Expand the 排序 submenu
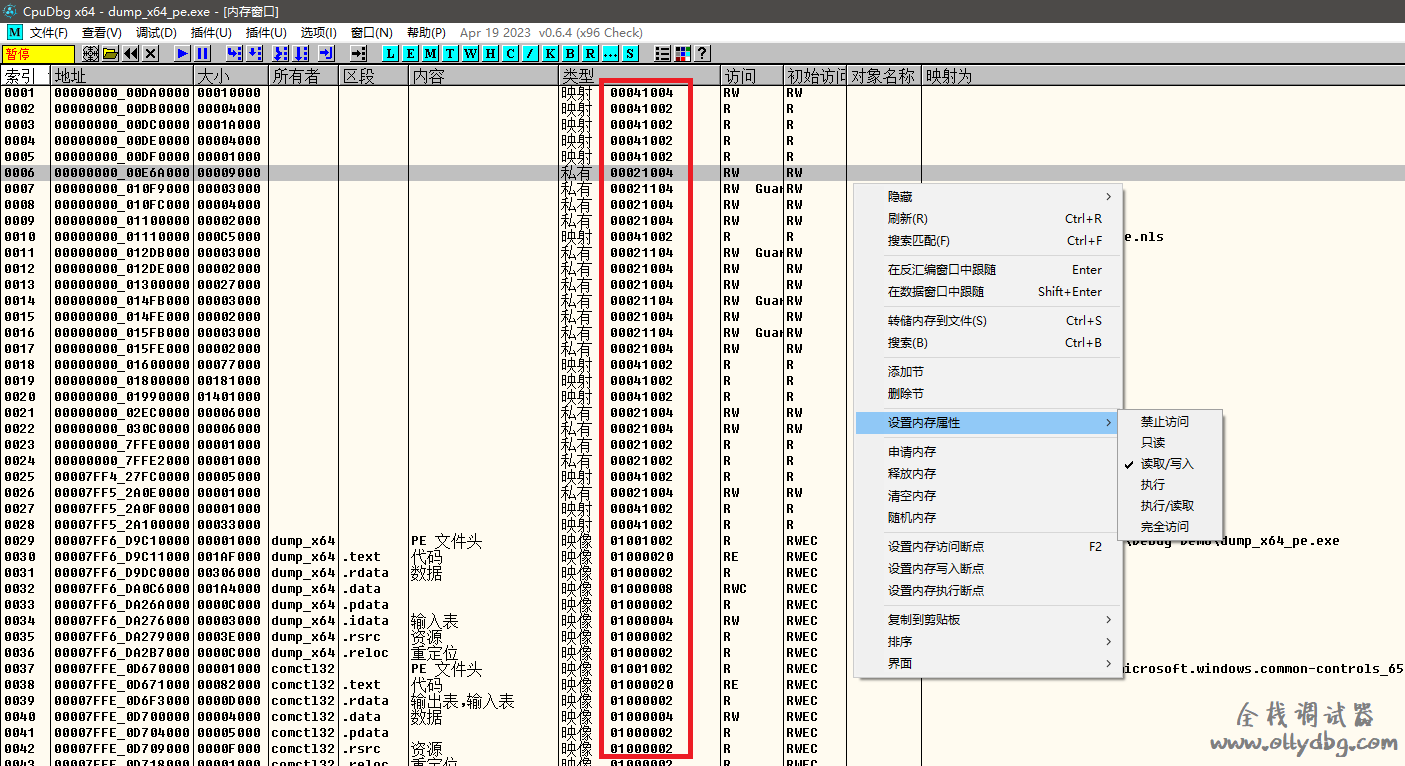1405x766 pixels. (988, 642)
